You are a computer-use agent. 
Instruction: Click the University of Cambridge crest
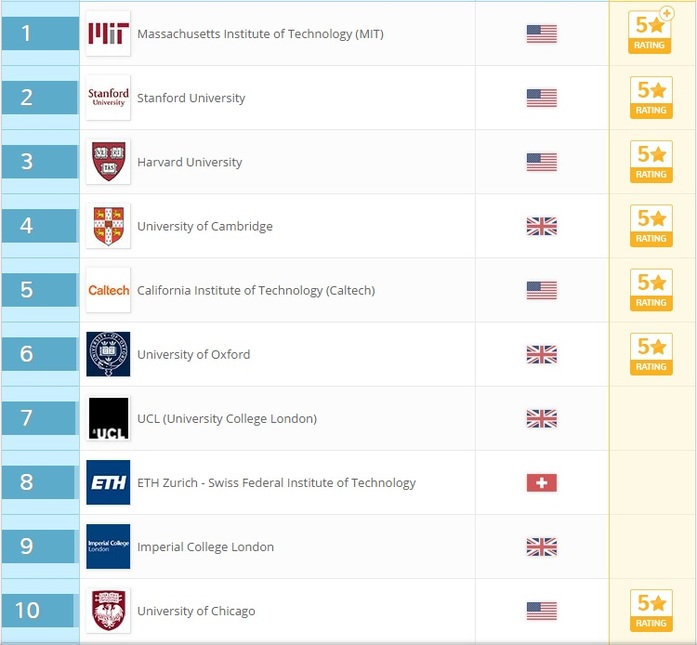[x=108, y=226]
